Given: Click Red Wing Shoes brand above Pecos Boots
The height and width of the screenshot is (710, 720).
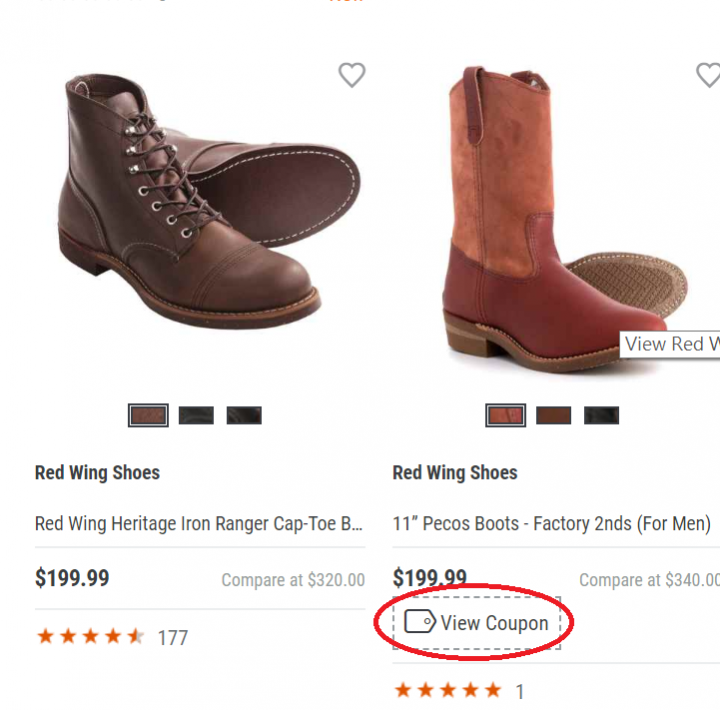Looking at the screenshot, I should (455, 472).
